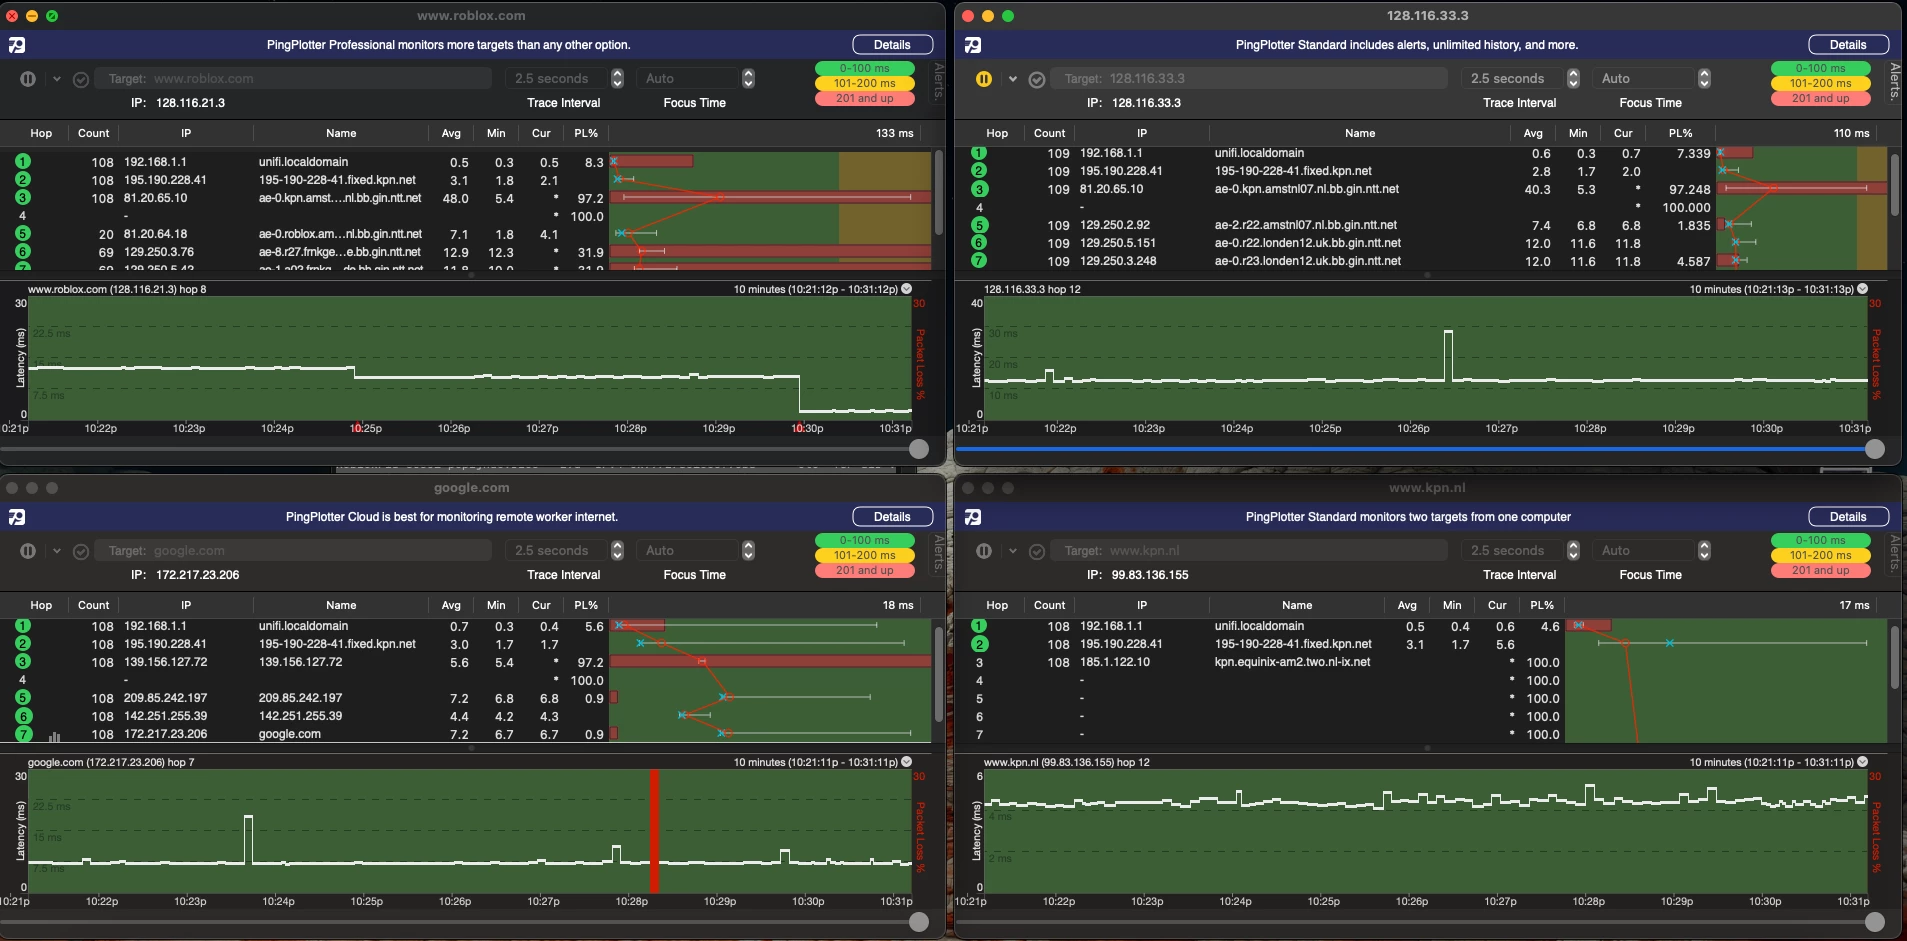This screenshot has height=941, width=1907.
Task: Click the hop table scrollbar in the google.com window
Action: click(938, 673)
